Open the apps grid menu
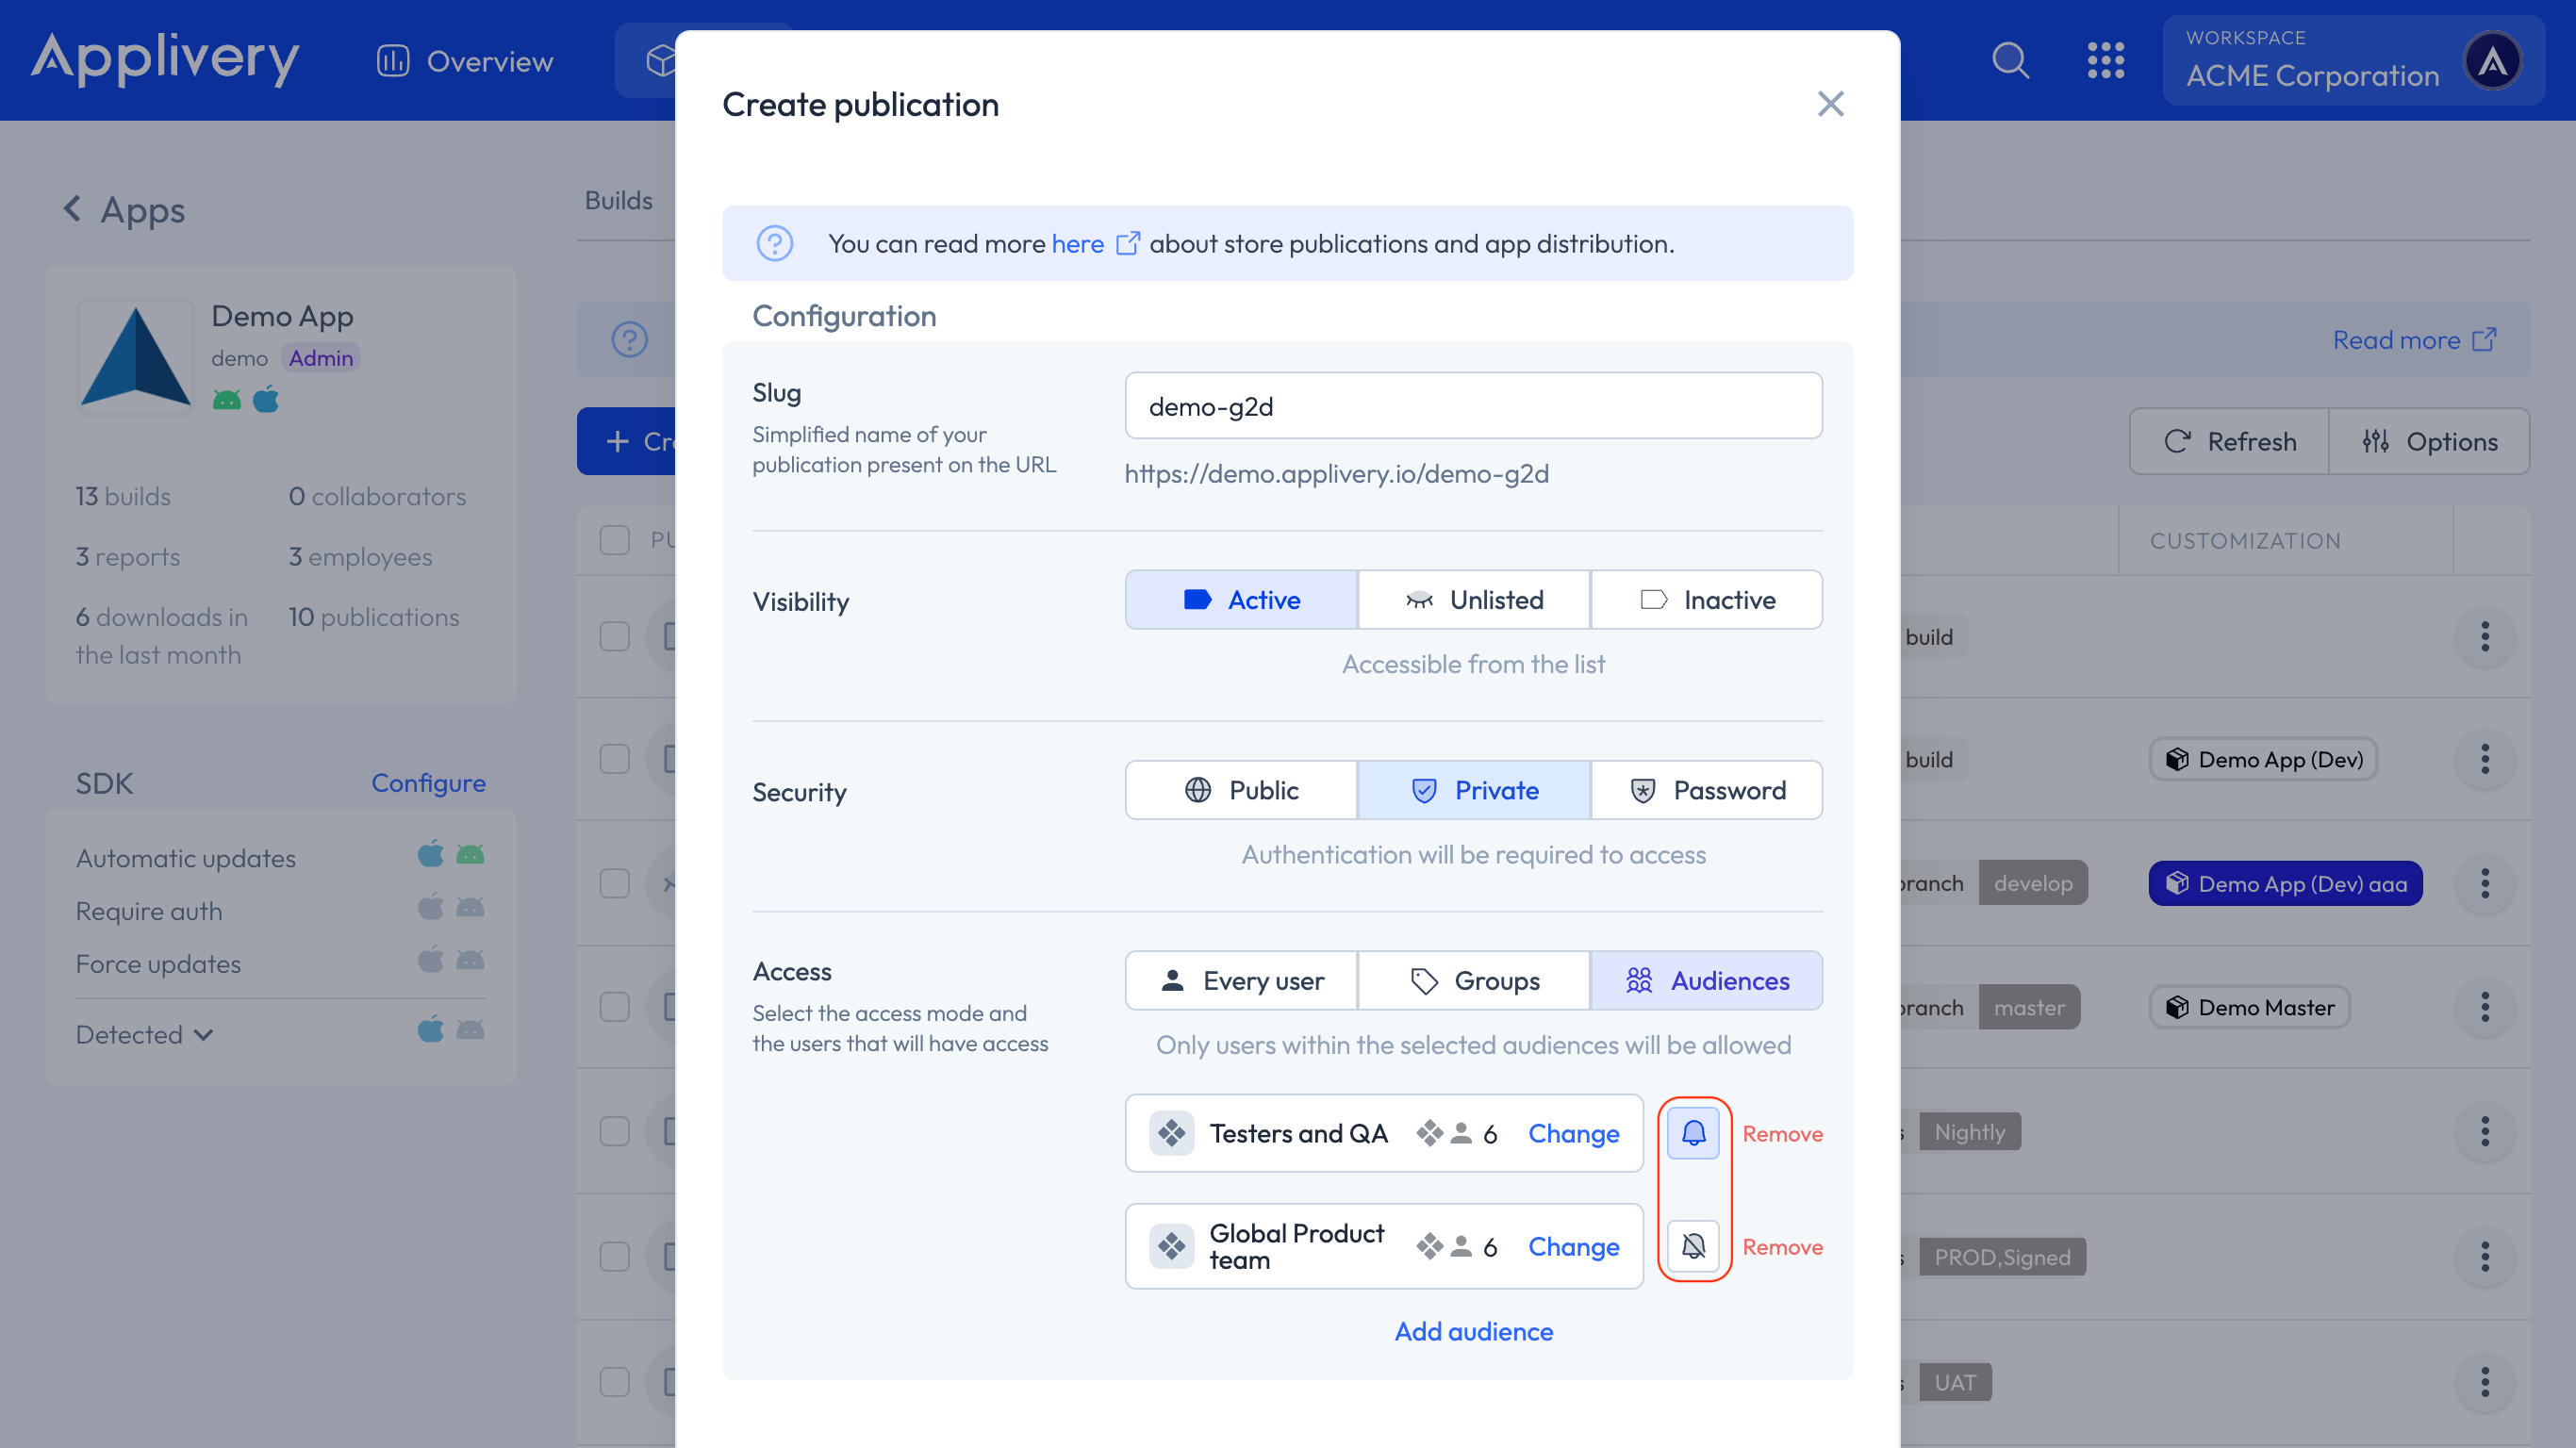 [x=2107, y=60]
